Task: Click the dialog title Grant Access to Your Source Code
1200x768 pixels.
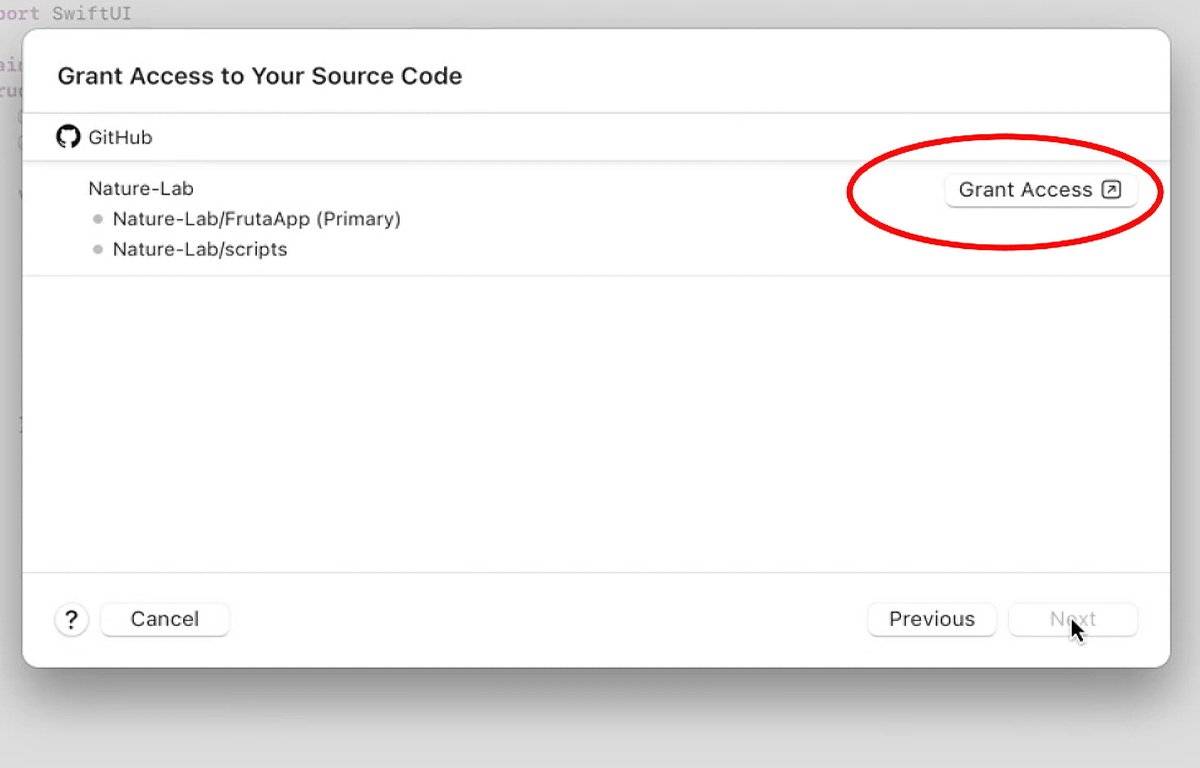Action: point(260,76)
